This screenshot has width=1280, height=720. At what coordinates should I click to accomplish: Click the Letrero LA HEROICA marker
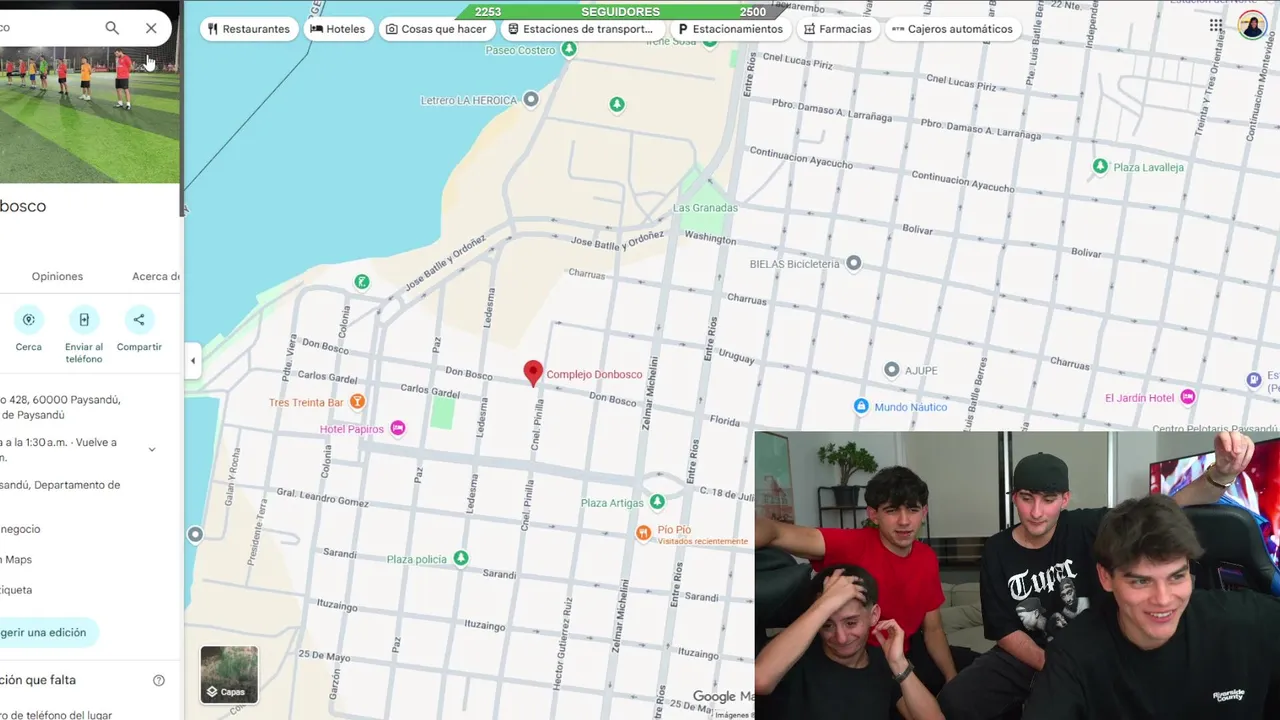[x=531, y=99]
